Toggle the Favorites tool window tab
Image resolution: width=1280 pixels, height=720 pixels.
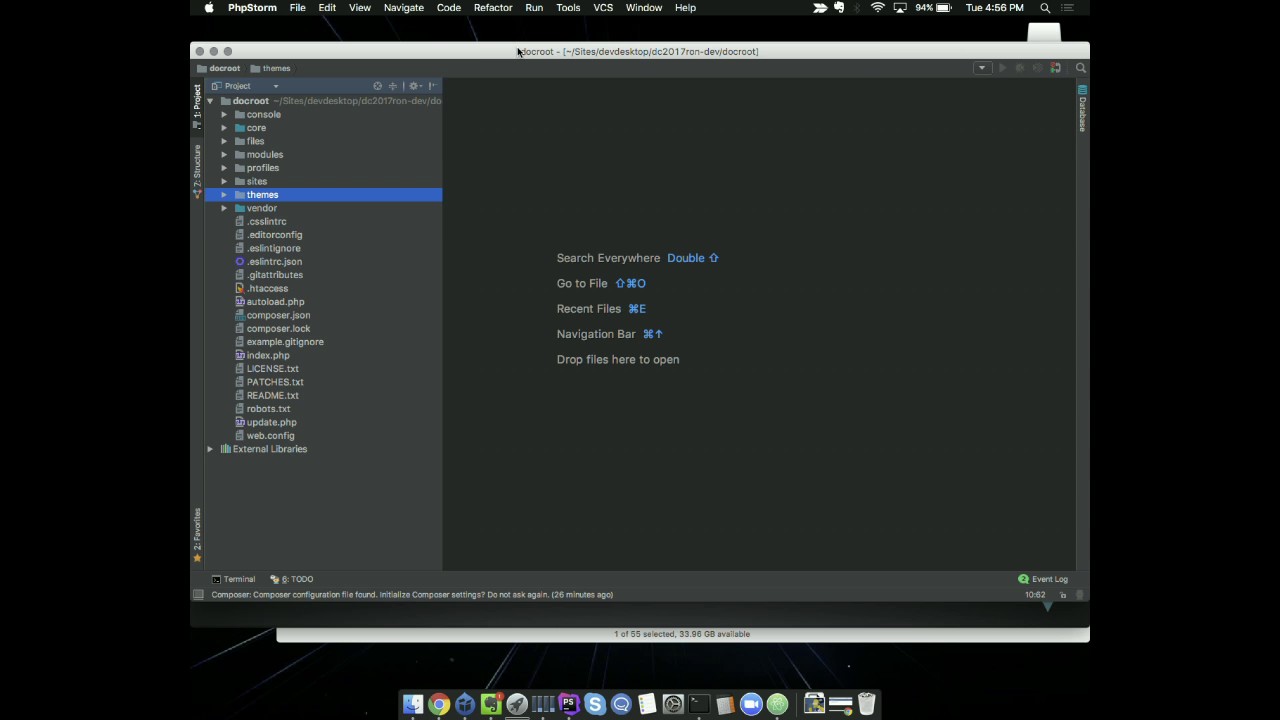click(x=197, y=535)
